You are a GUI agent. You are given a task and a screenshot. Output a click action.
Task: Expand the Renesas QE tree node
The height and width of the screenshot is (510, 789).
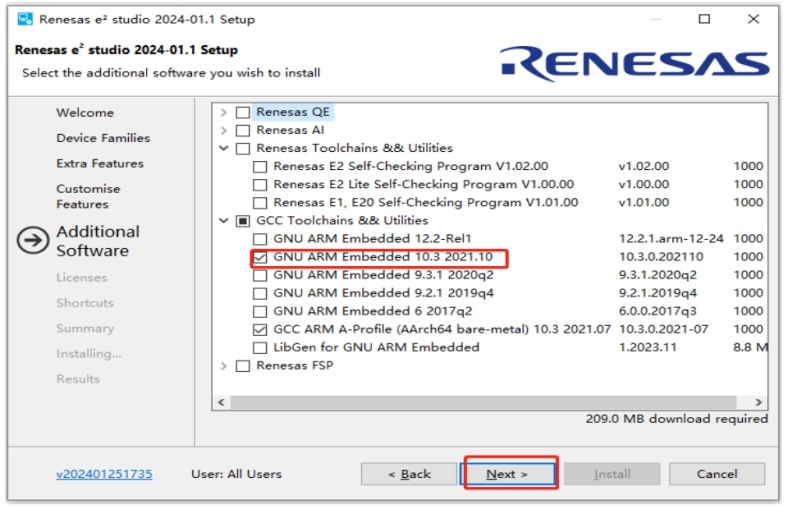tap(224, 112)
